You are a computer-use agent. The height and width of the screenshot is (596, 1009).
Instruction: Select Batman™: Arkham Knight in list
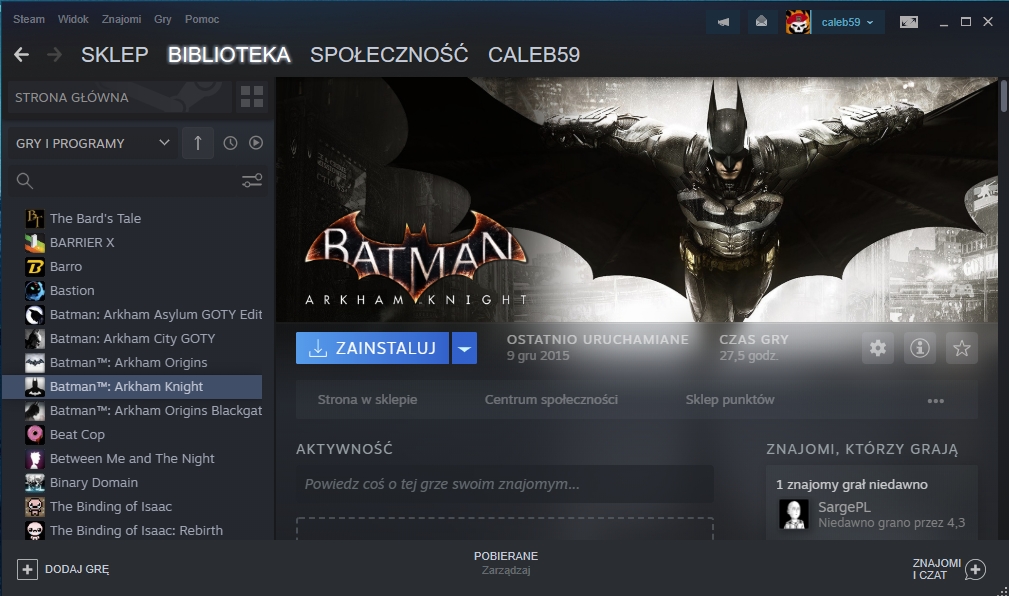(132, 387)
